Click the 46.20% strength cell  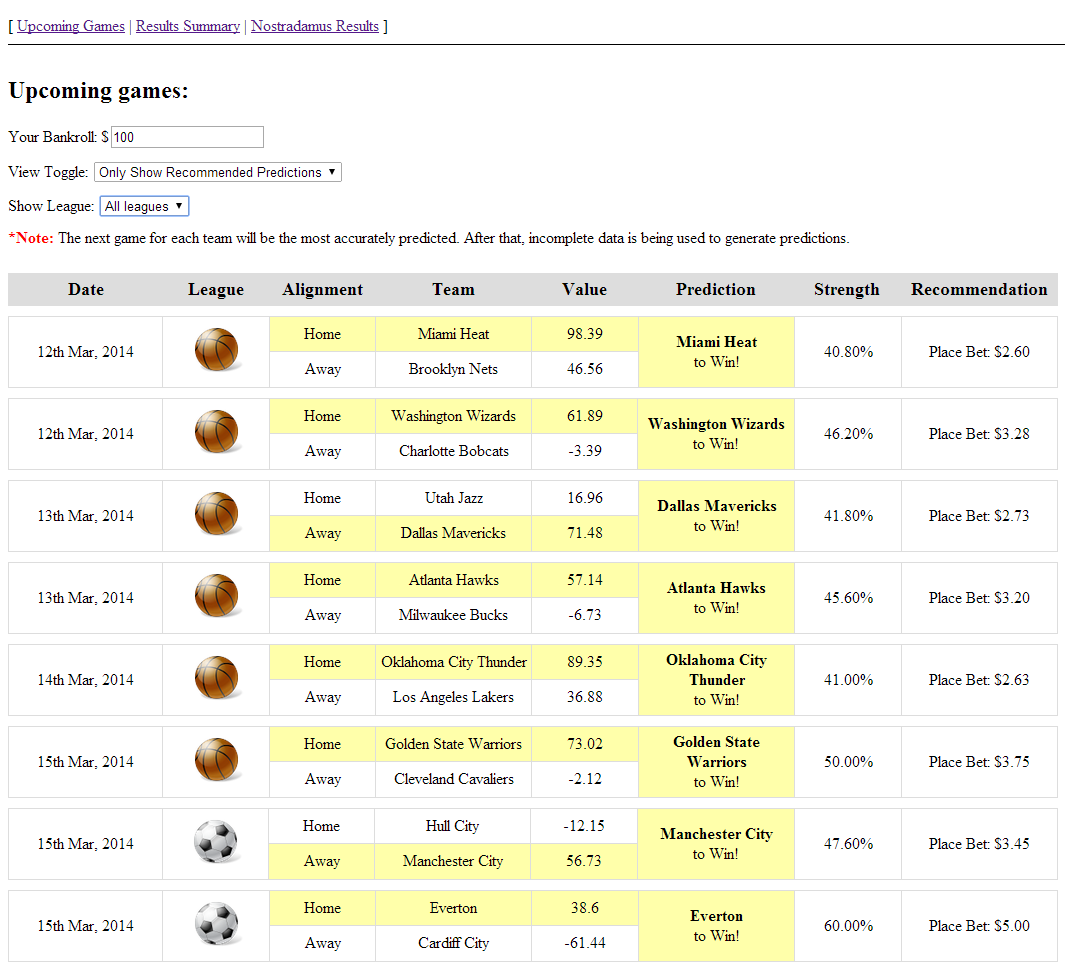(848, 435)
